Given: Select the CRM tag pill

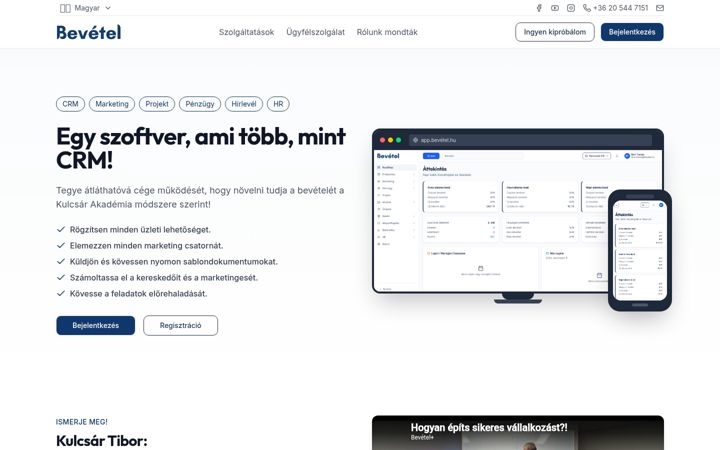Looking at the screenshot, I should 70,104.
